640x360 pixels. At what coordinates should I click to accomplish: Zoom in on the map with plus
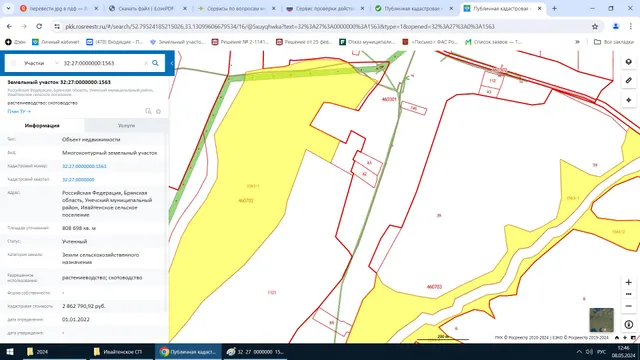point(629,282)
